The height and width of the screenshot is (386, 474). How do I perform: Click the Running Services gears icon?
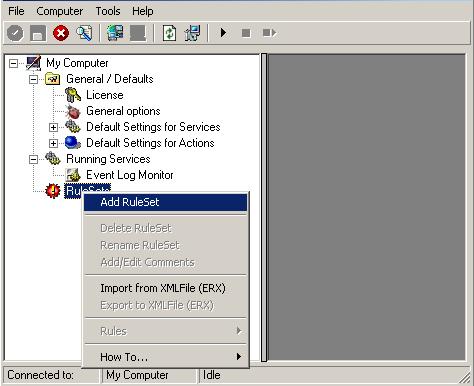(x=53, y=159)
